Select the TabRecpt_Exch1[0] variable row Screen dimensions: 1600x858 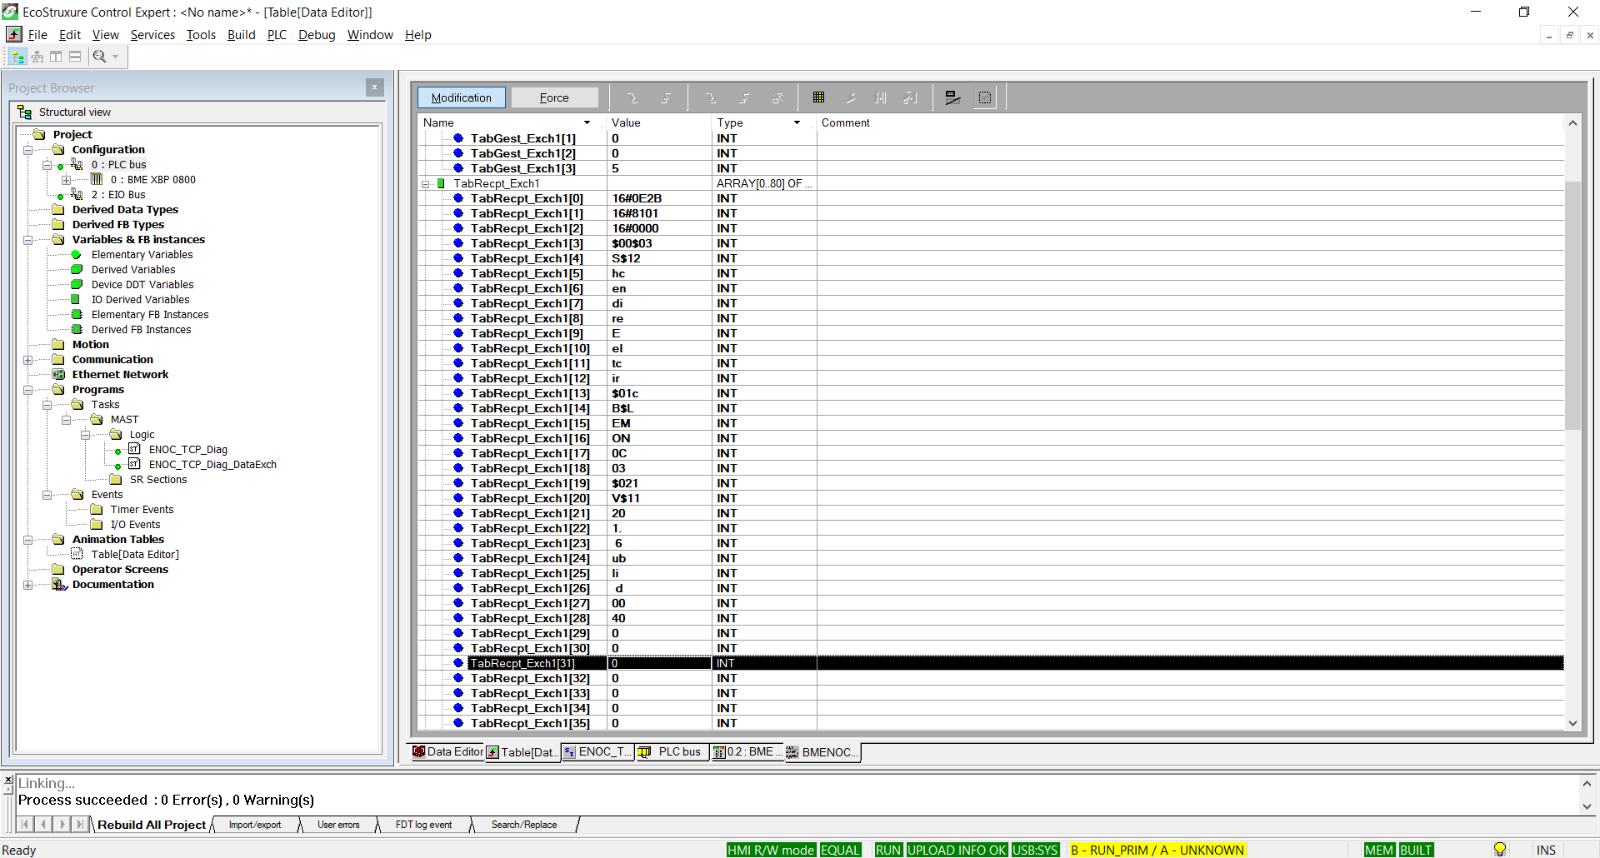tap(992, 198)
